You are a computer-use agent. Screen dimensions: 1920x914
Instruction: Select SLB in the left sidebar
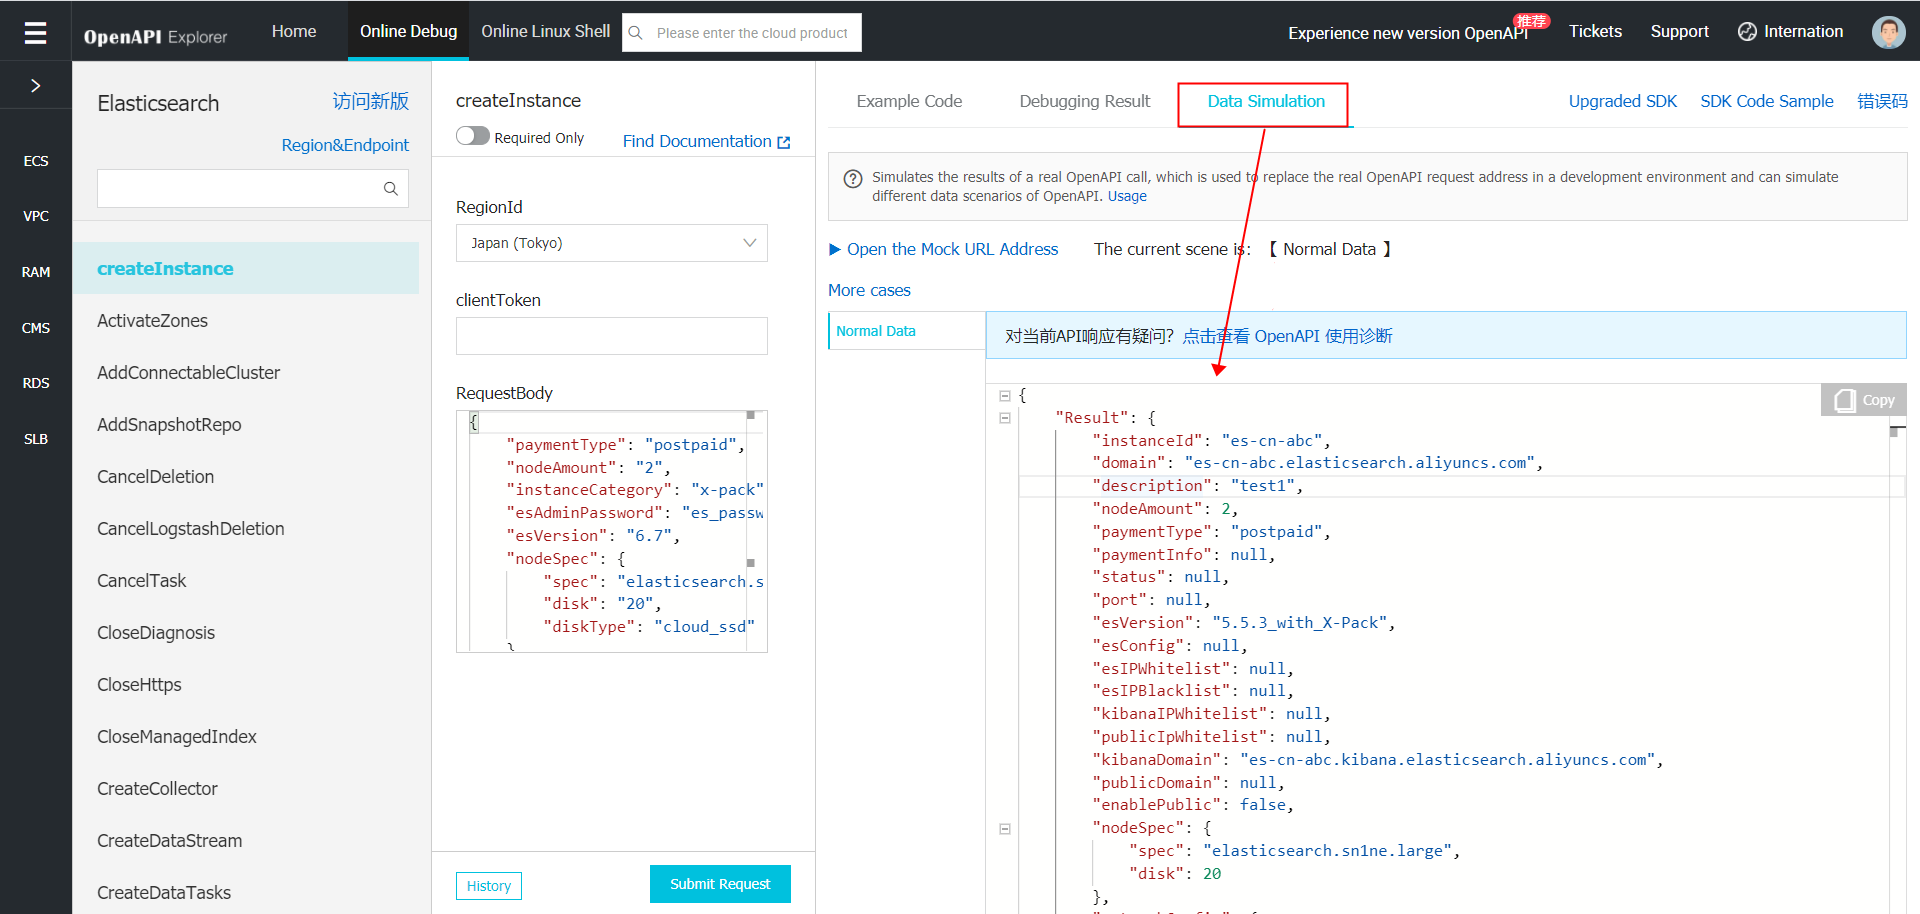pos(36,439)
